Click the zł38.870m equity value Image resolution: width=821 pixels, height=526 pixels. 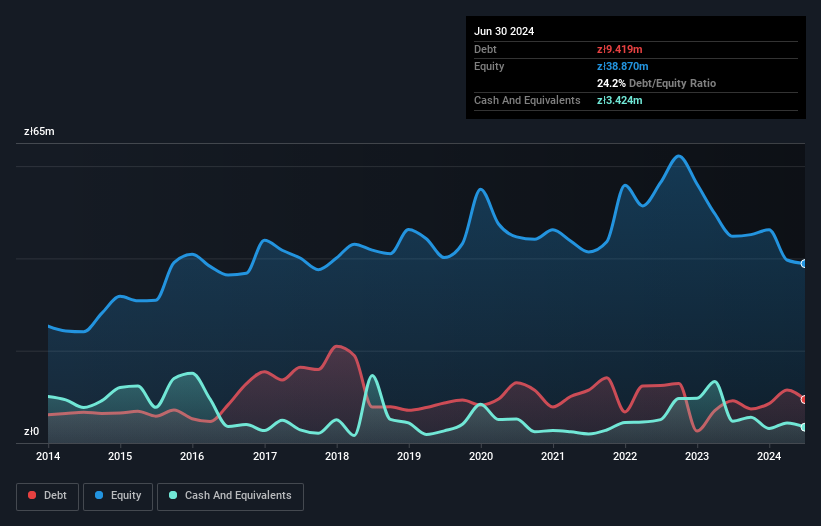(623, 66)
